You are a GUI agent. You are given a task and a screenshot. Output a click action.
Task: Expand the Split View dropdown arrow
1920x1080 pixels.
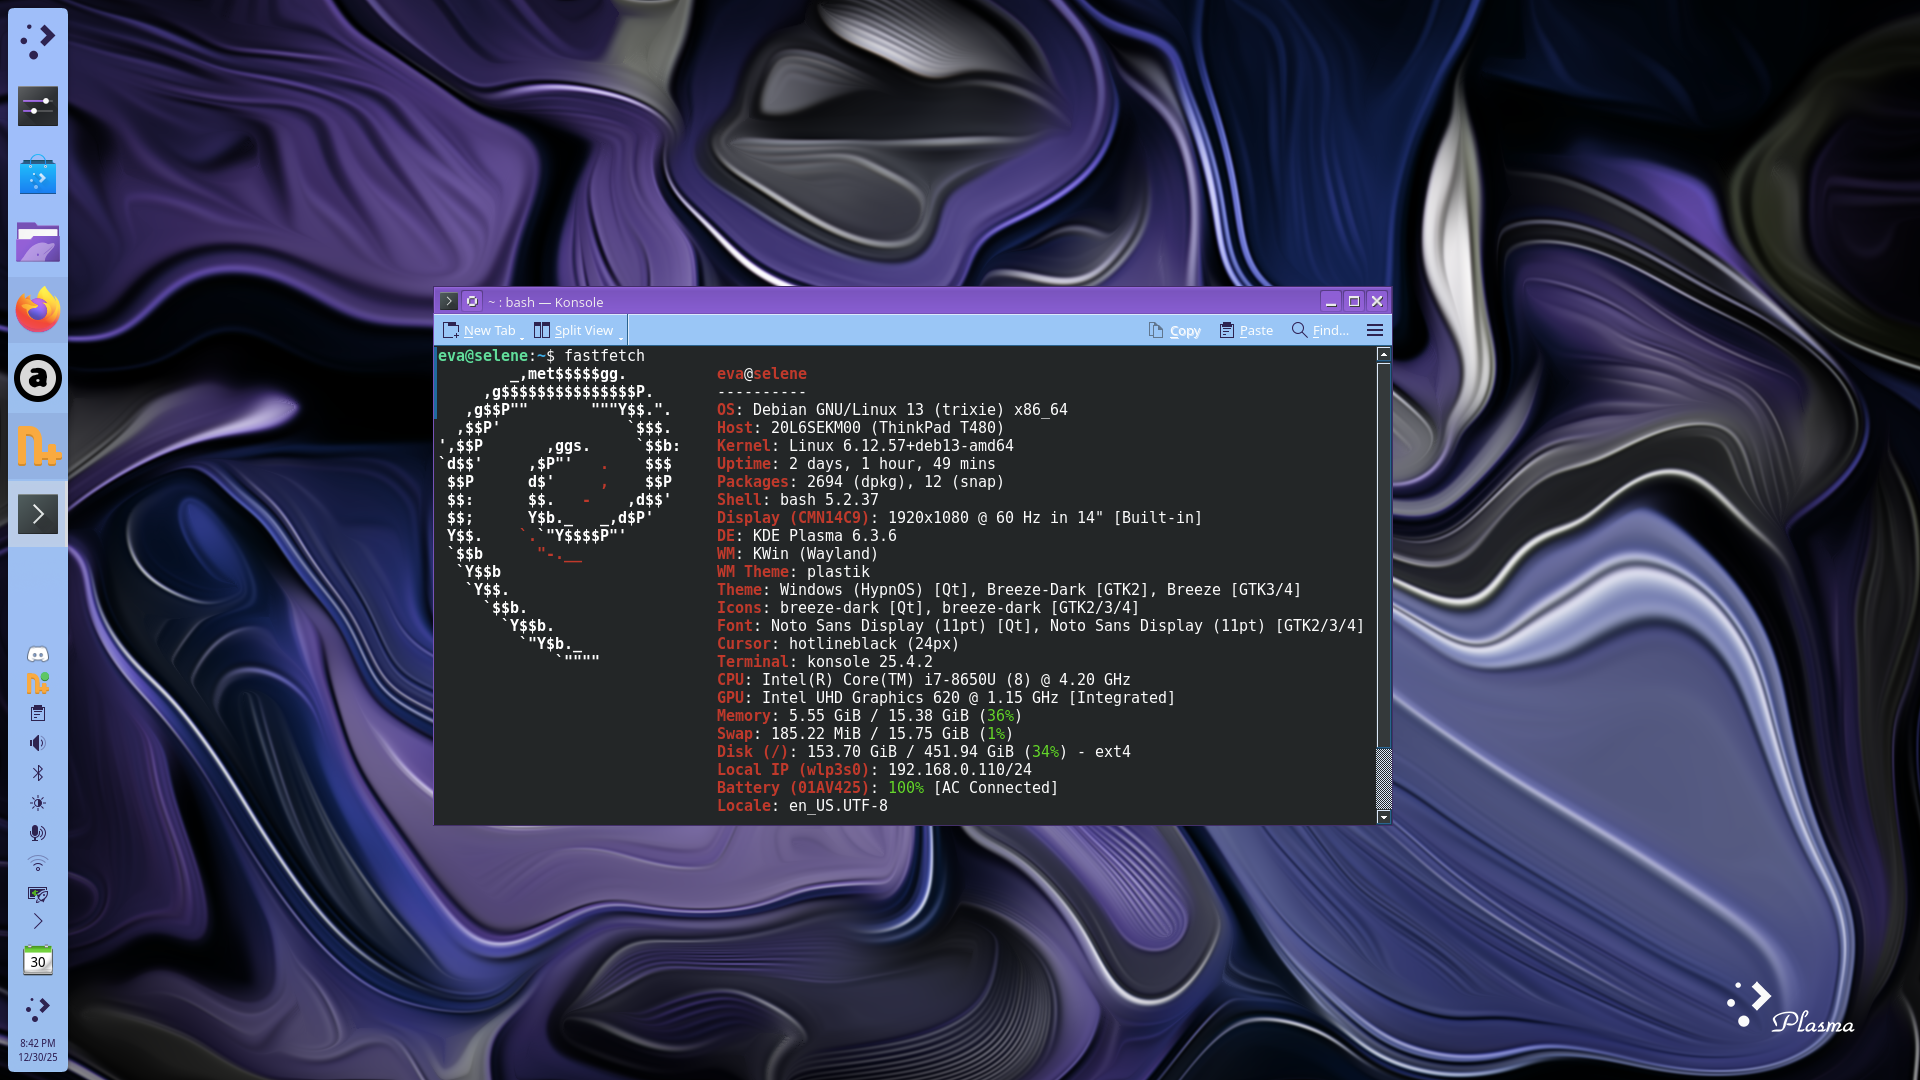[621, 335]
